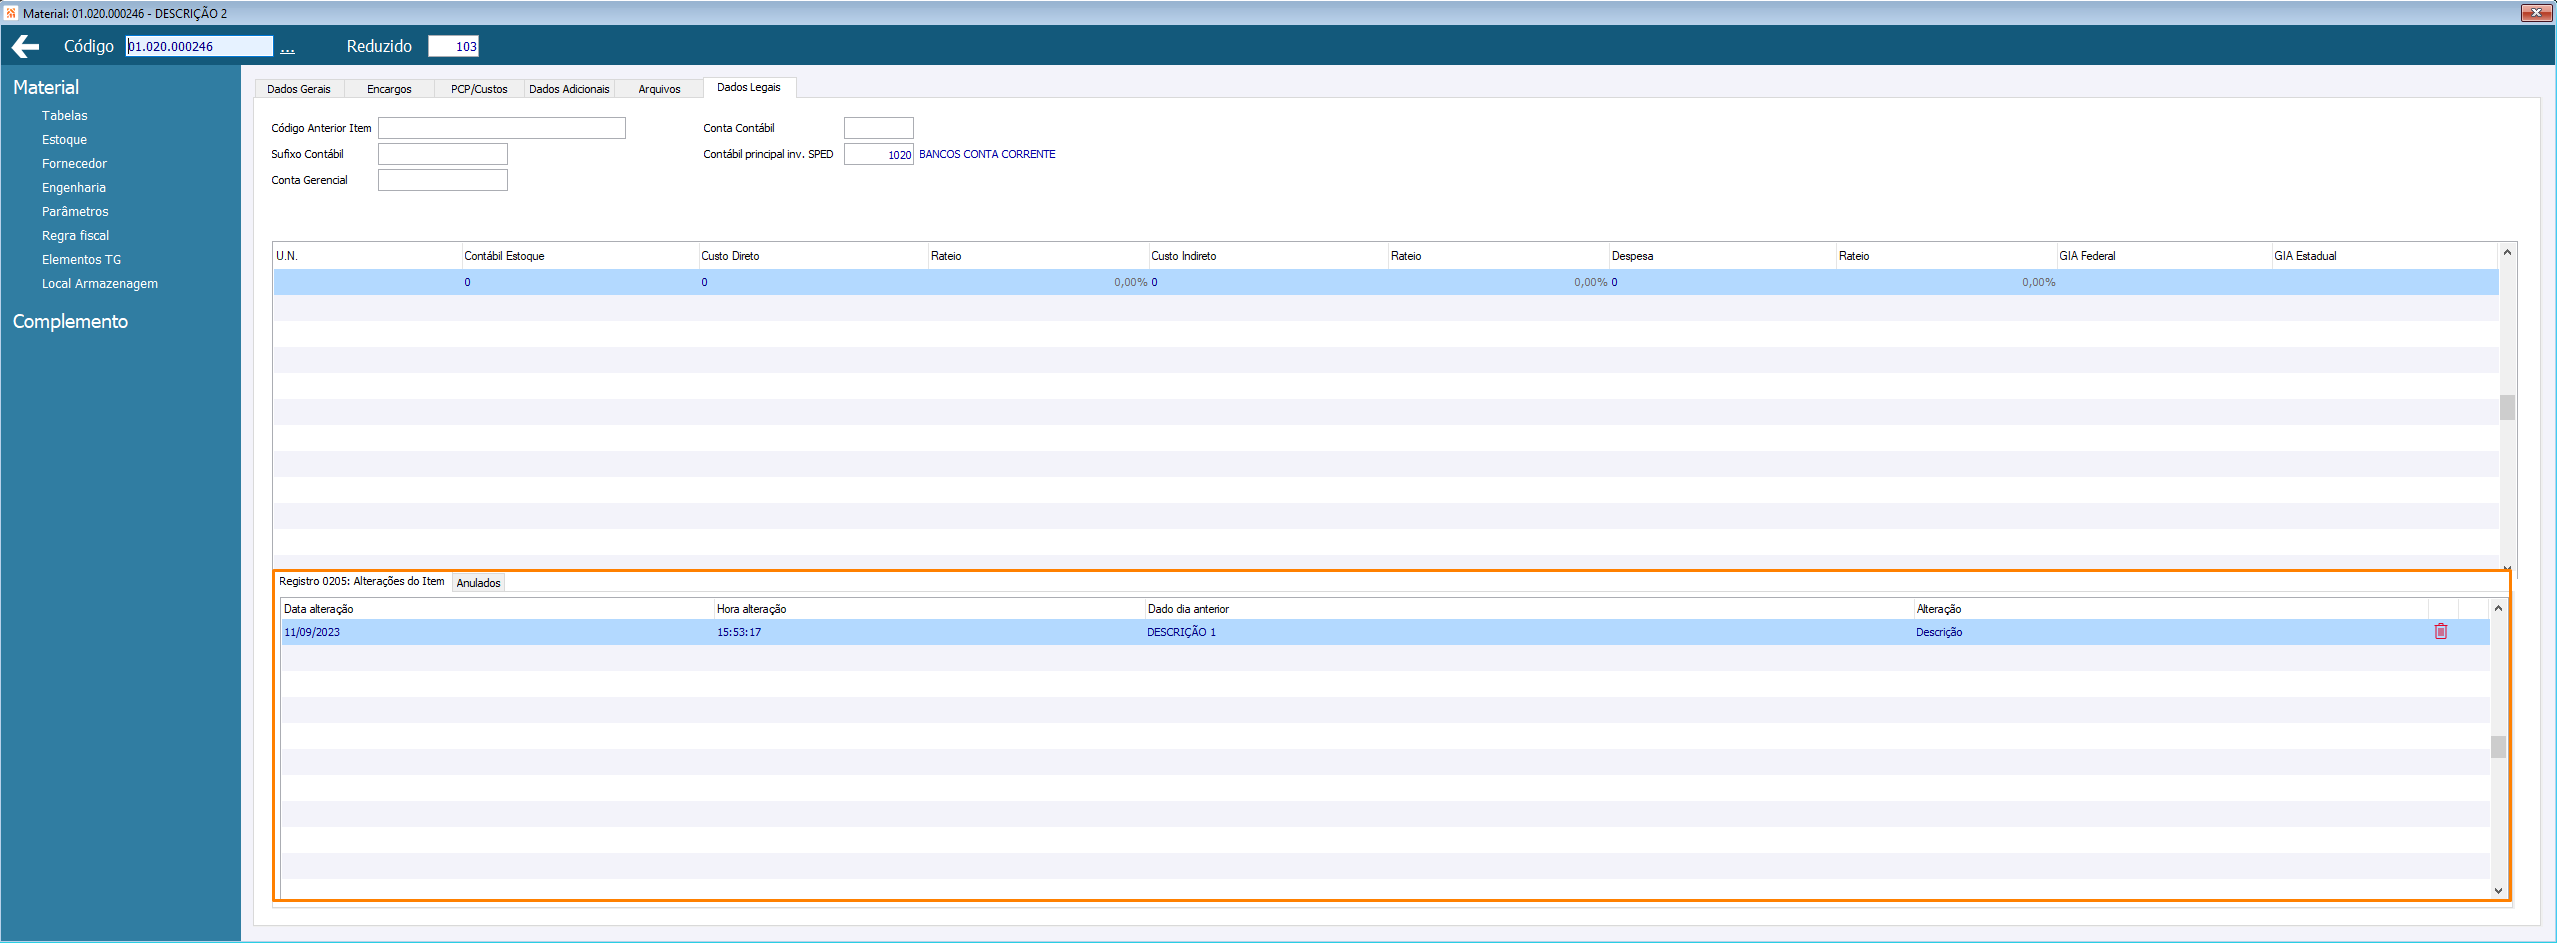This screenshot has height=943, width=2557.
Task: Switch to Dados Gerais tab
Action: click(299, 89)
